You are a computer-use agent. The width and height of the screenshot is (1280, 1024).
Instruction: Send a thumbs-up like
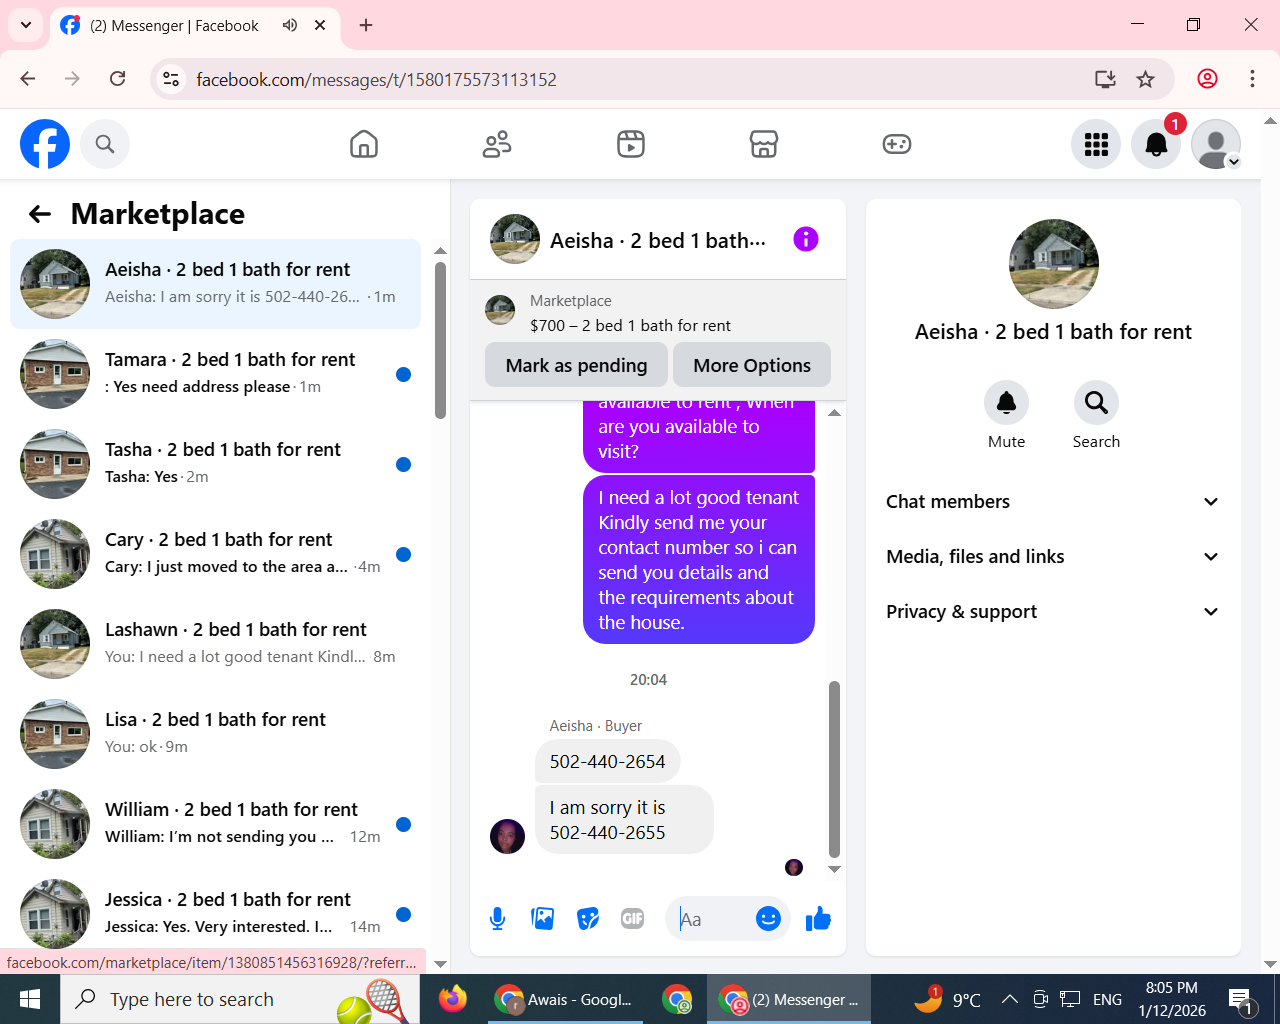pyautogui.click(x=818, y=919)
